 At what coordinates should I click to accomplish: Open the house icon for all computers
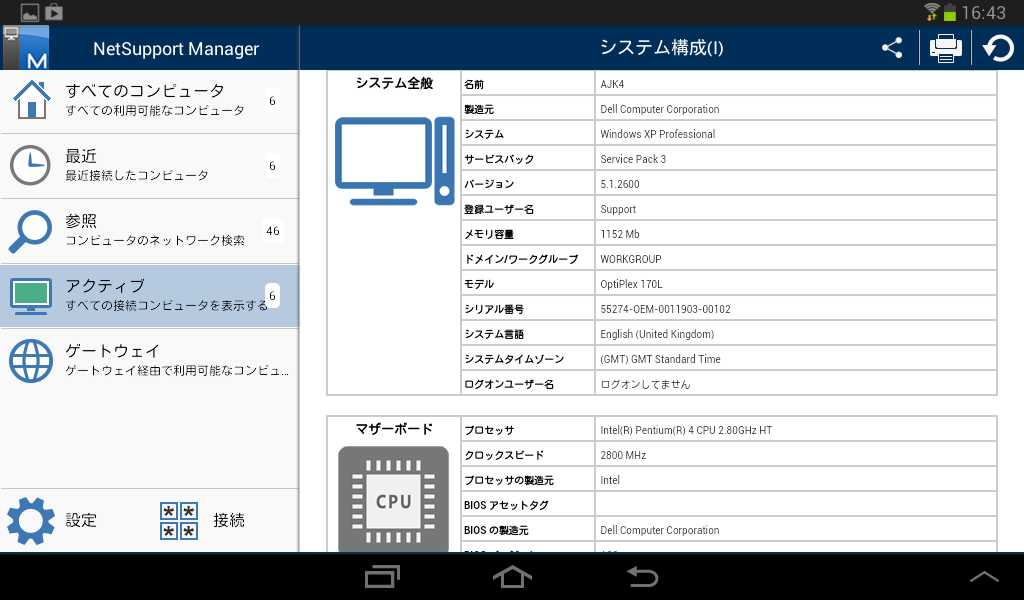31,100
